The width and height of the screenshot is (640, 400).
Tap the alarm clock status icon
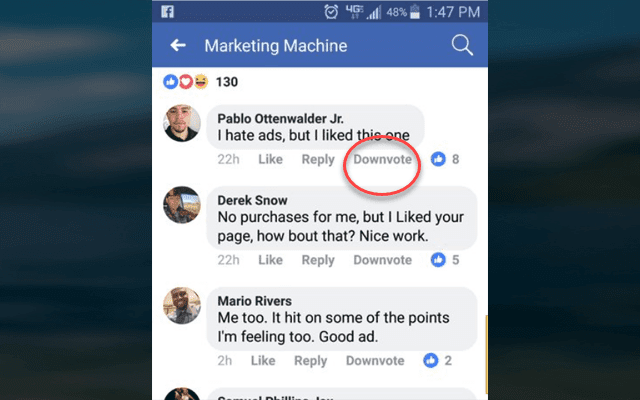[x=331, y=12]
